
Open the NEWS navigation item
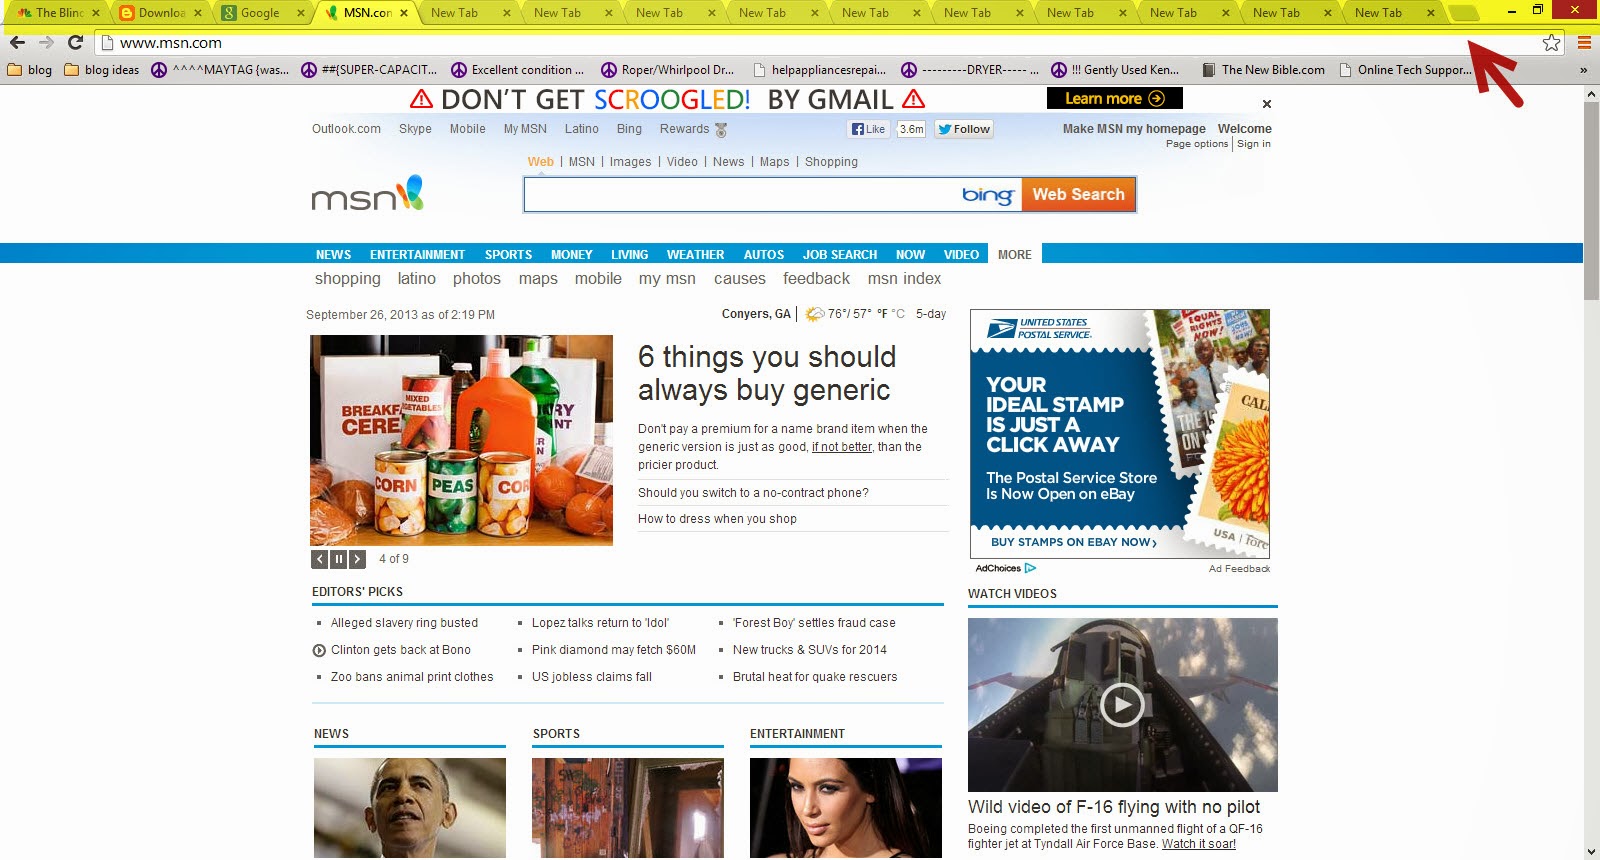(333, 255)
